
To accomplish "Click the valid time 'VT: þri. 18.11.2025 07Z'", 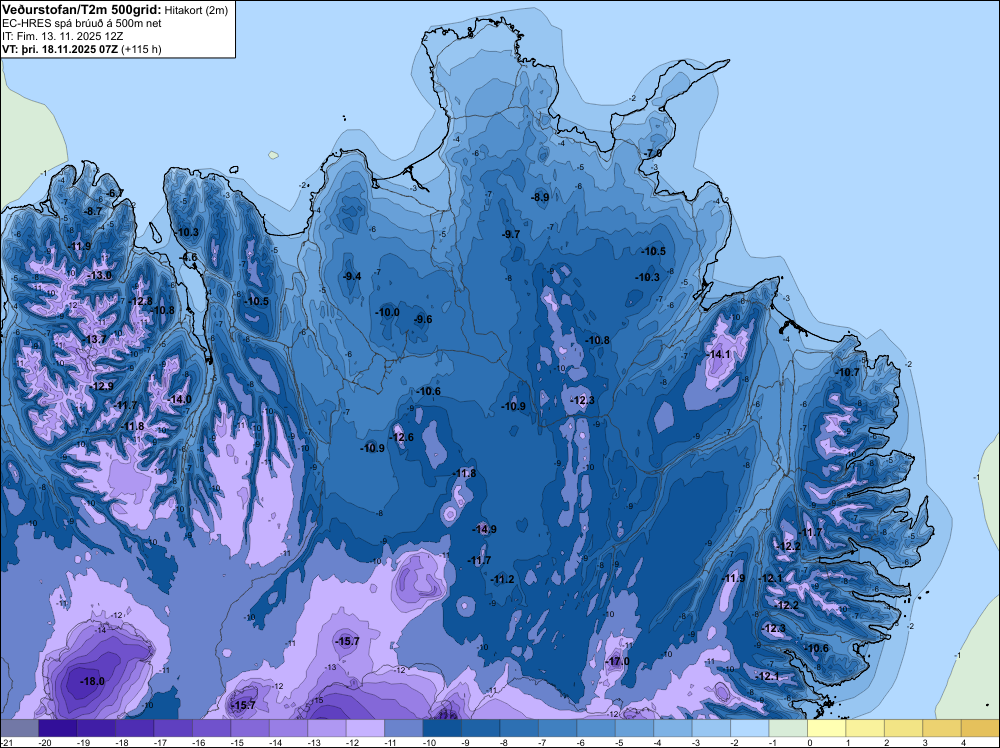I will coord(60,49).
